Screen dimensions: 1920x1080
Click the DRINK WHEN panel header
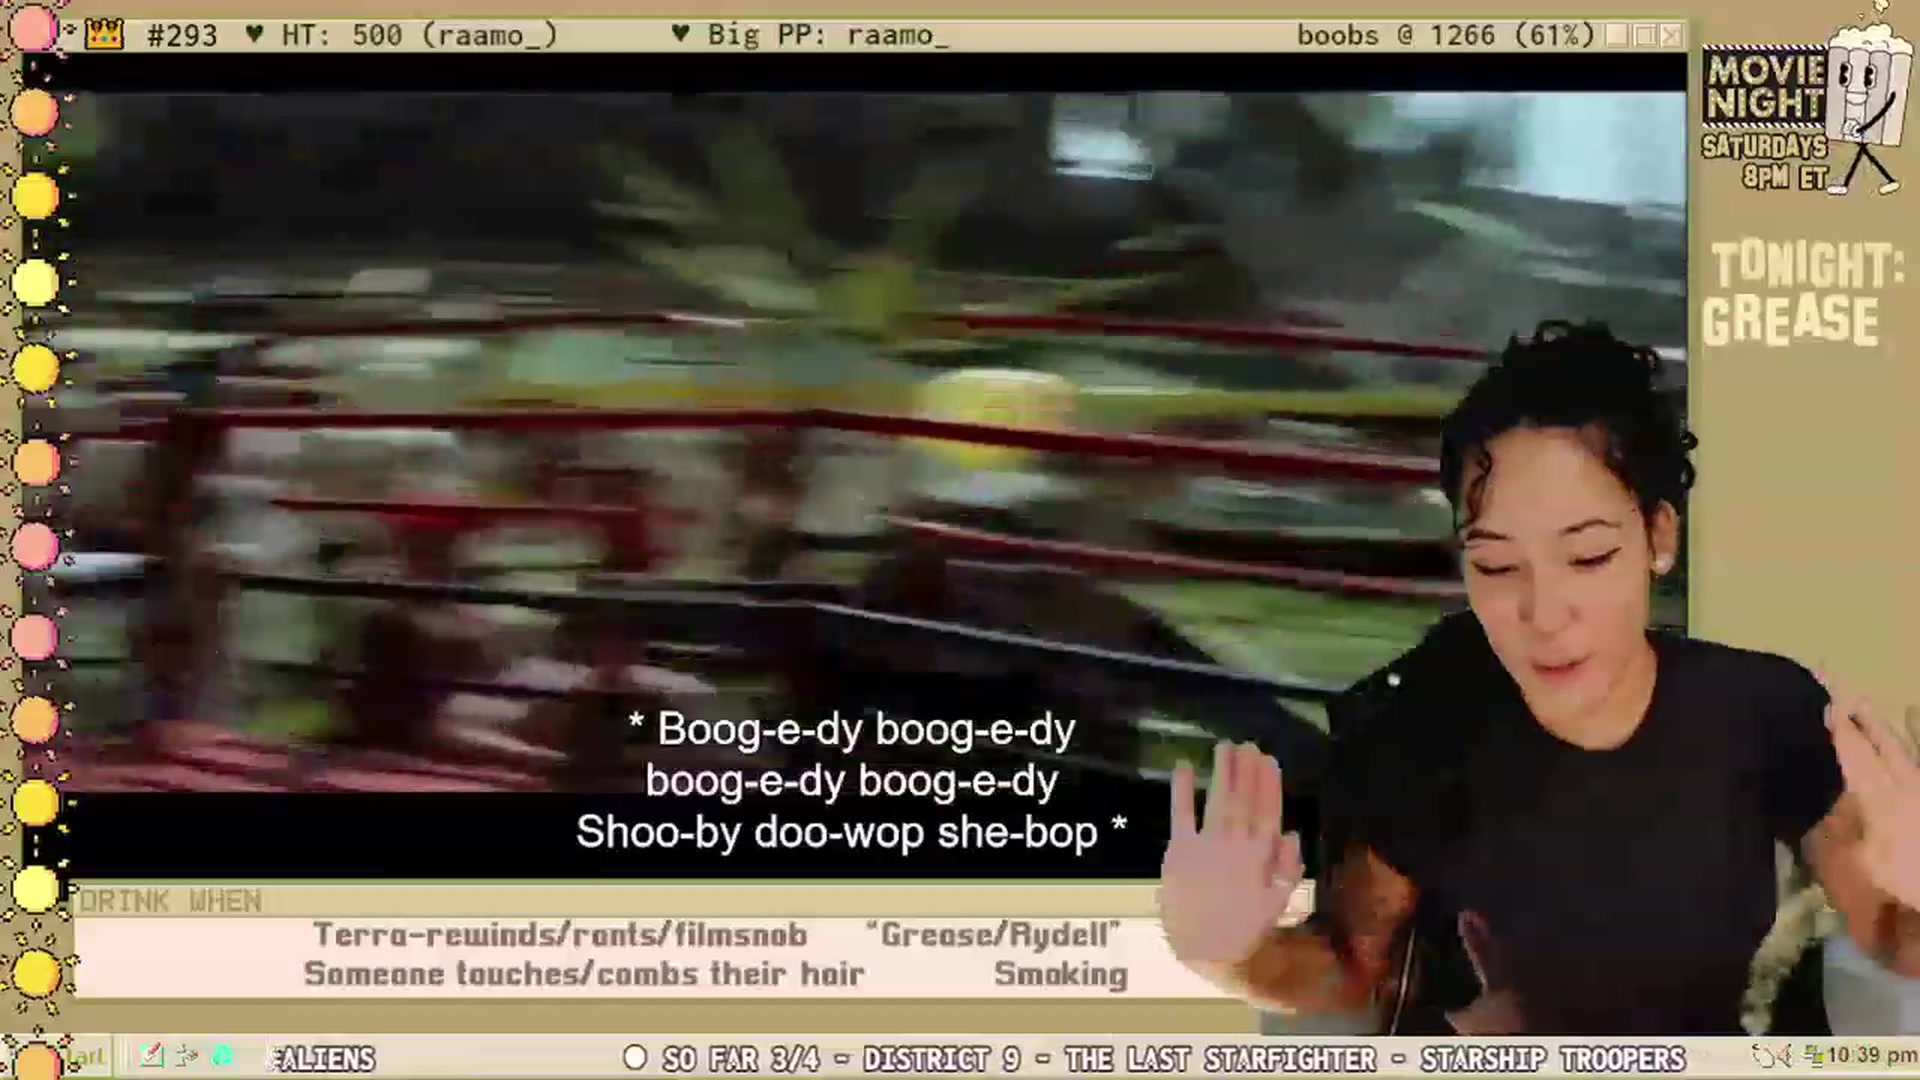coord(170,901)
